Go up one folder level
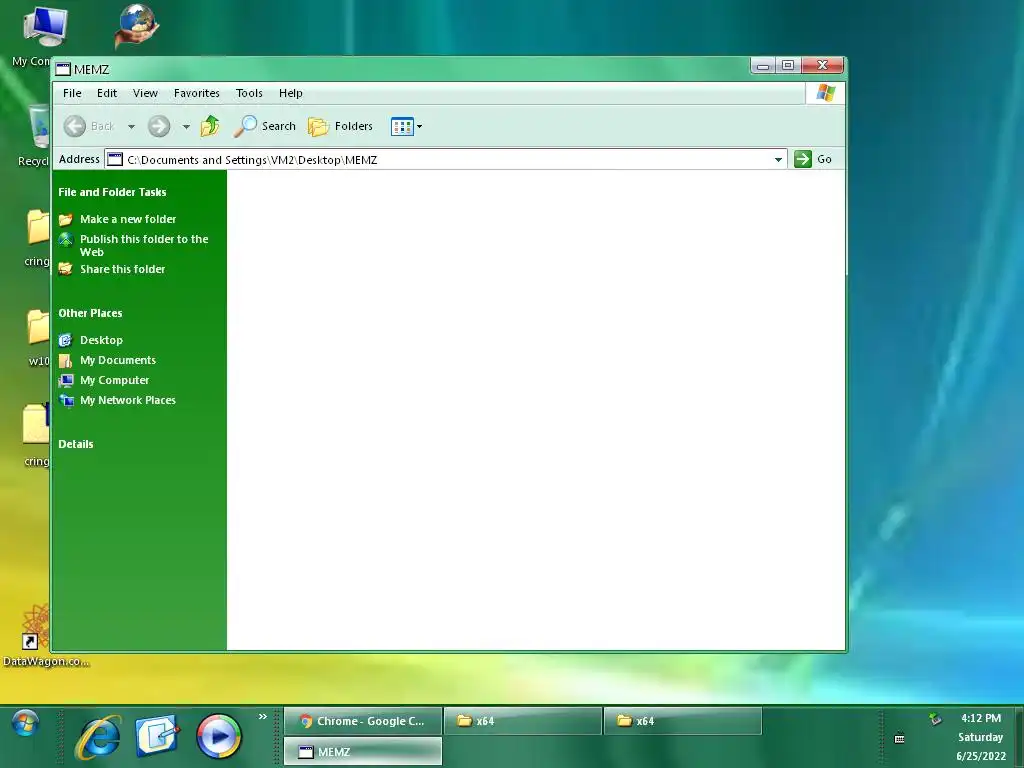This screenshot has width=1024, height=768. click(x=210, y=126)
